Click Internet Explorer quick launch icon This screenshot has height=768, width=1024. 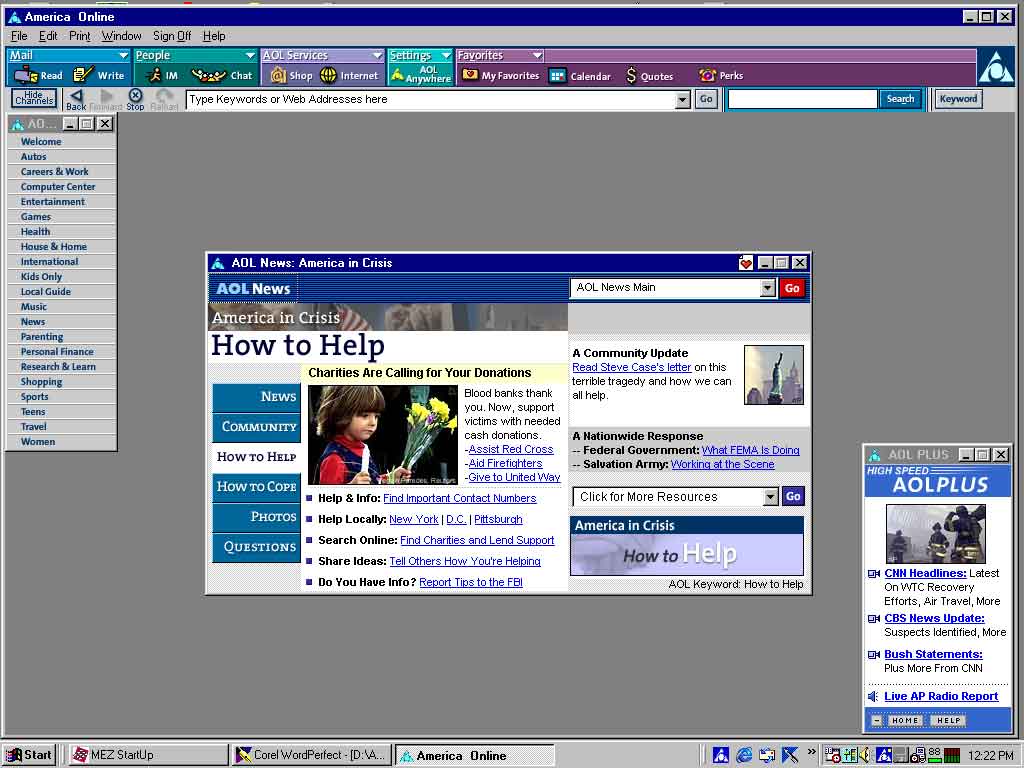pyautogui.click(x=744, y=755)
